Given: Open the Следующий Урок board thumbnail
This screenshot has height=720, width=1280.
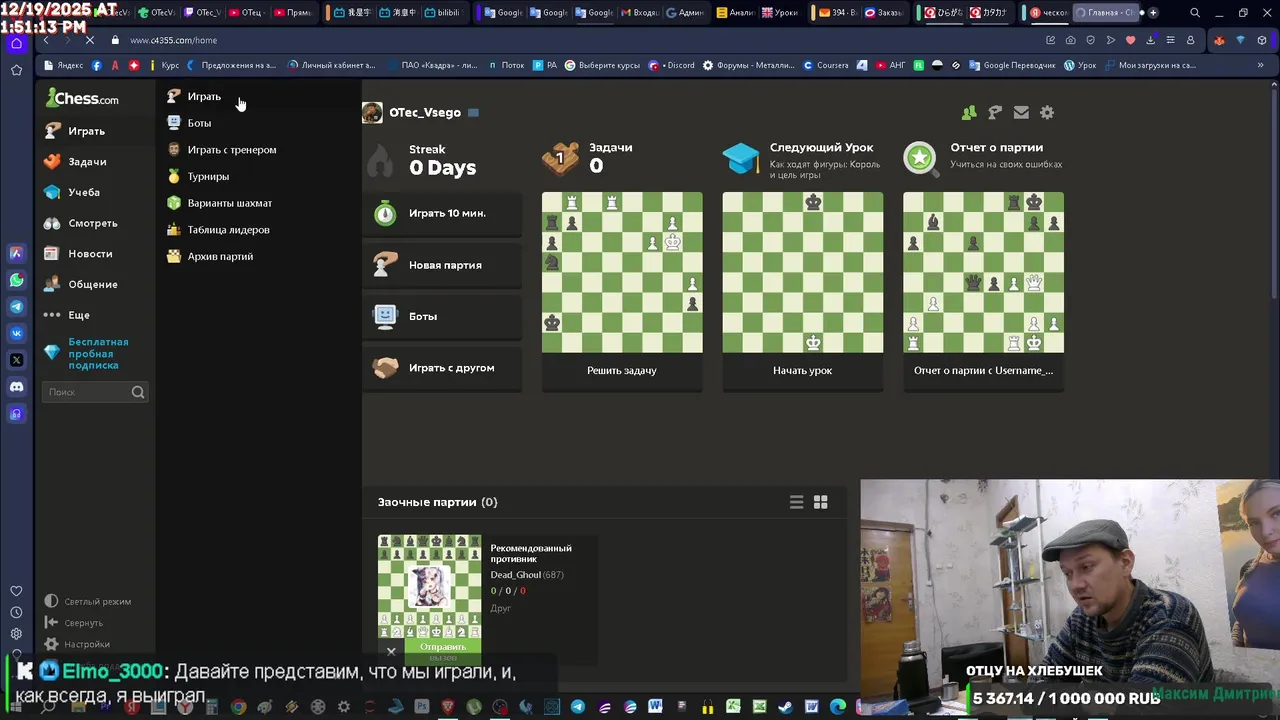Looking at the screenshot, I should pos(803,272).
